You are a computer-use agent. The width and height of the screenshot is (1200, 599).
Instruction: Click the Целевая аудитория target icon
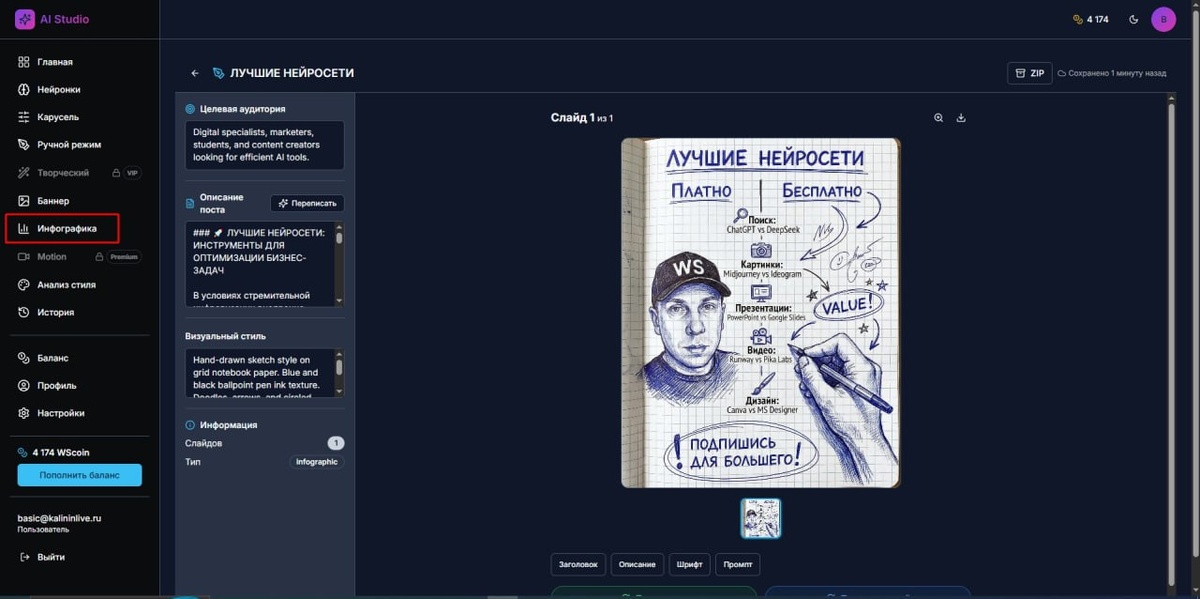(190, 109)
